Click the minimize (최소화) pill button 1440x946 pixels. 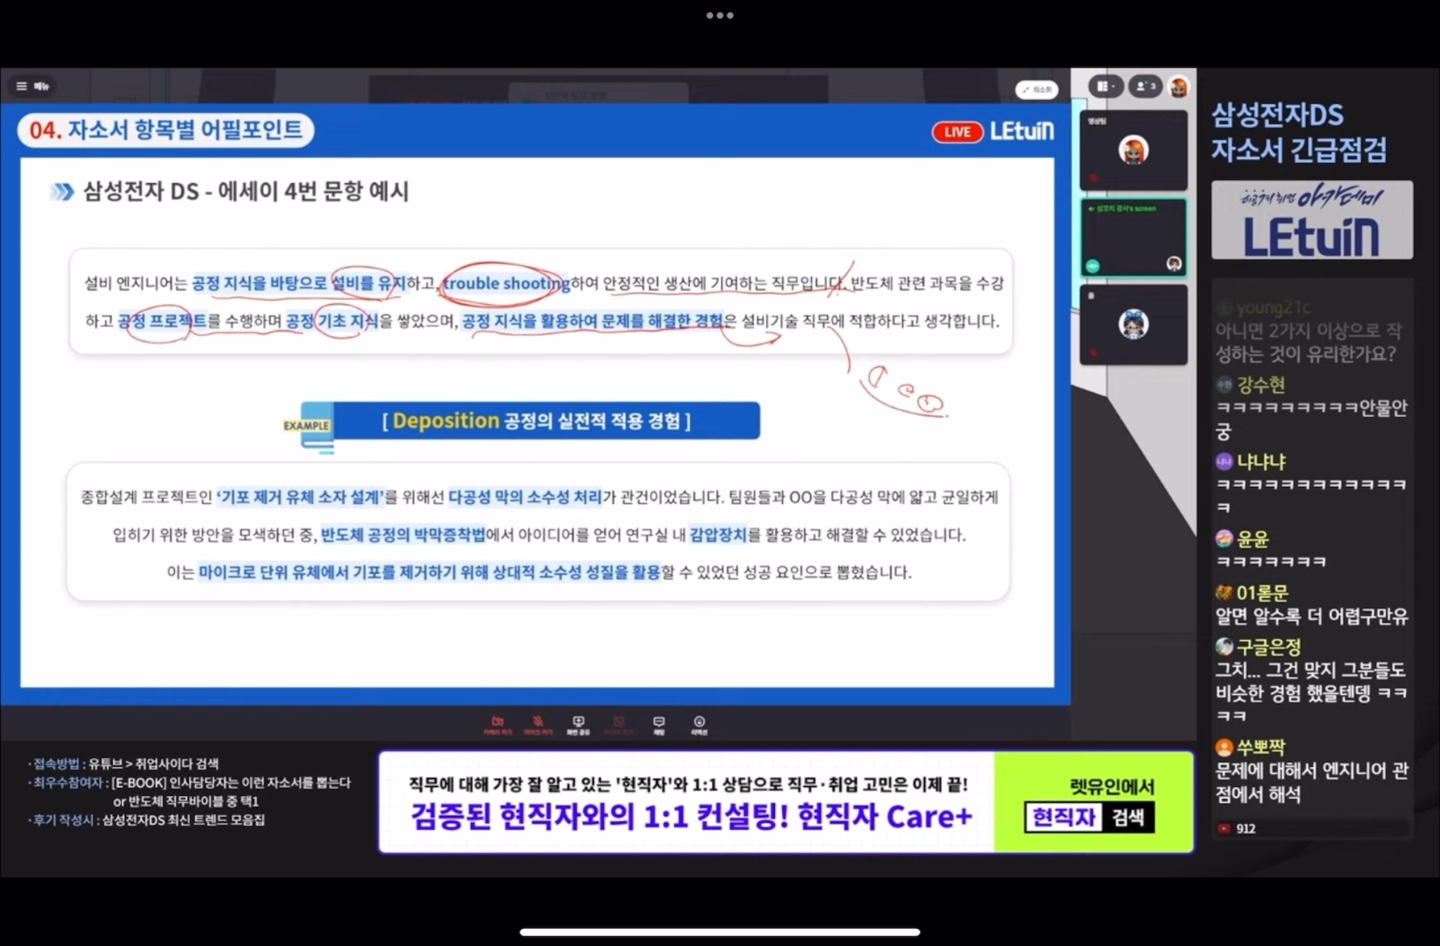[1037, 89]
